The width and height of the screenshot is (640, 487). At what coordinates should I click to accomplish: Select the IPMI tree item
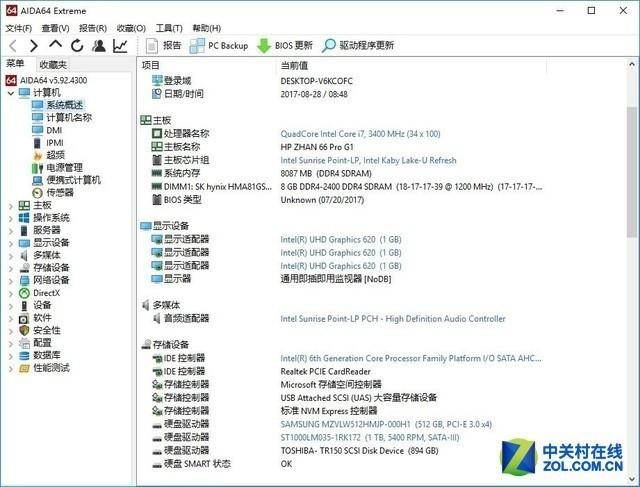pyautogui.click(x=55, y=142)
